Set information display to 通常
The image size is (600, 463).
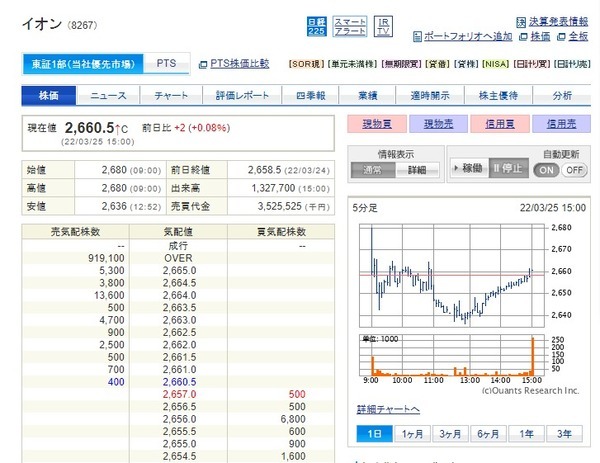[373, 170]
